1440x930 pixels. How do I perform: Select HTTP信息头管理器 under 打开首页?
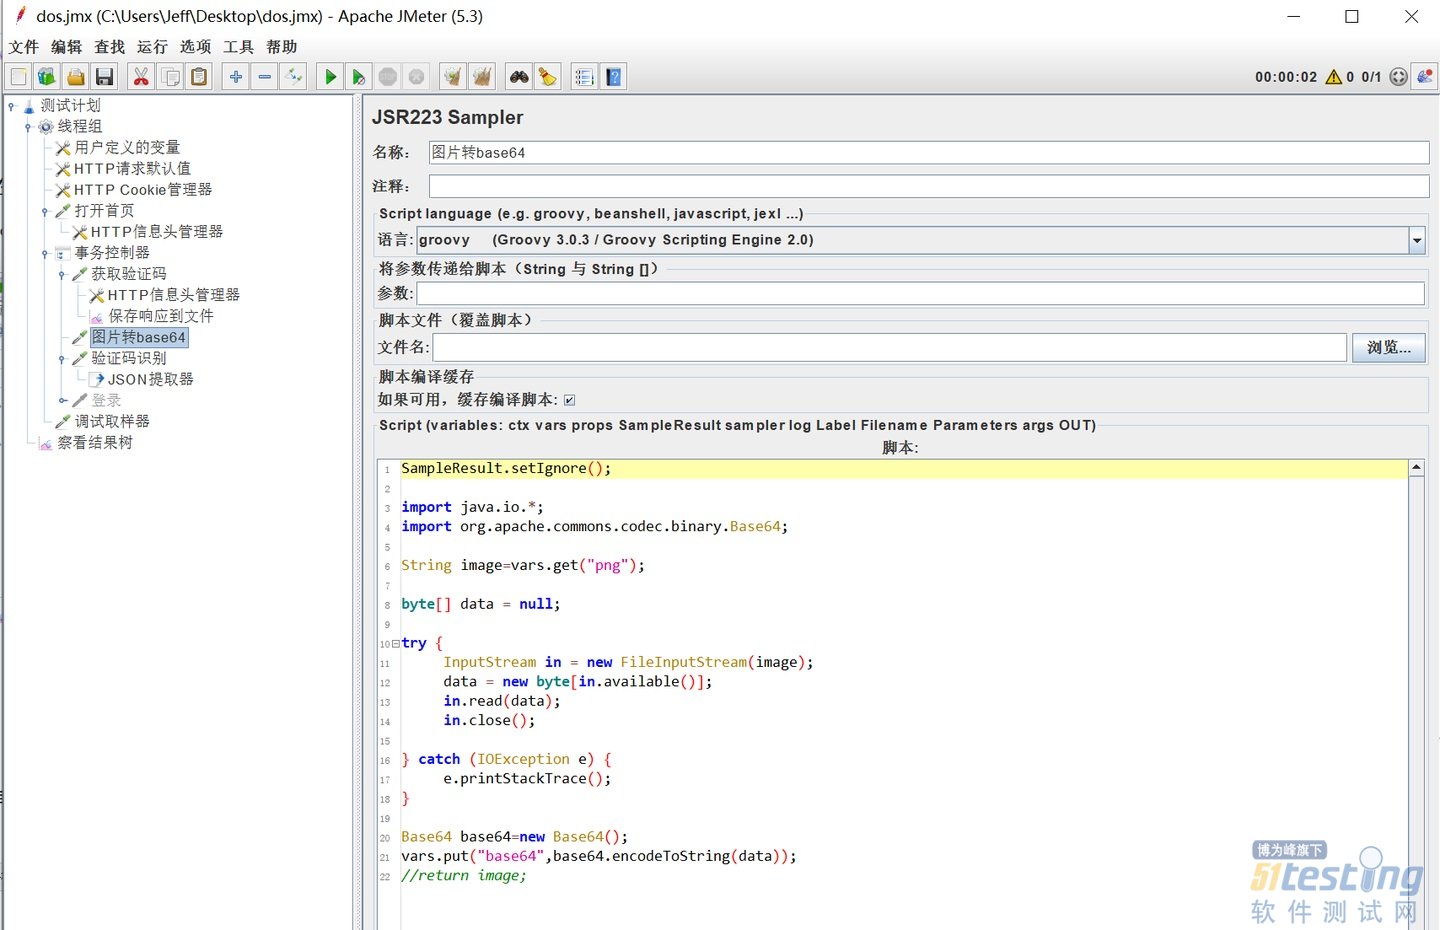coord(157,232)
